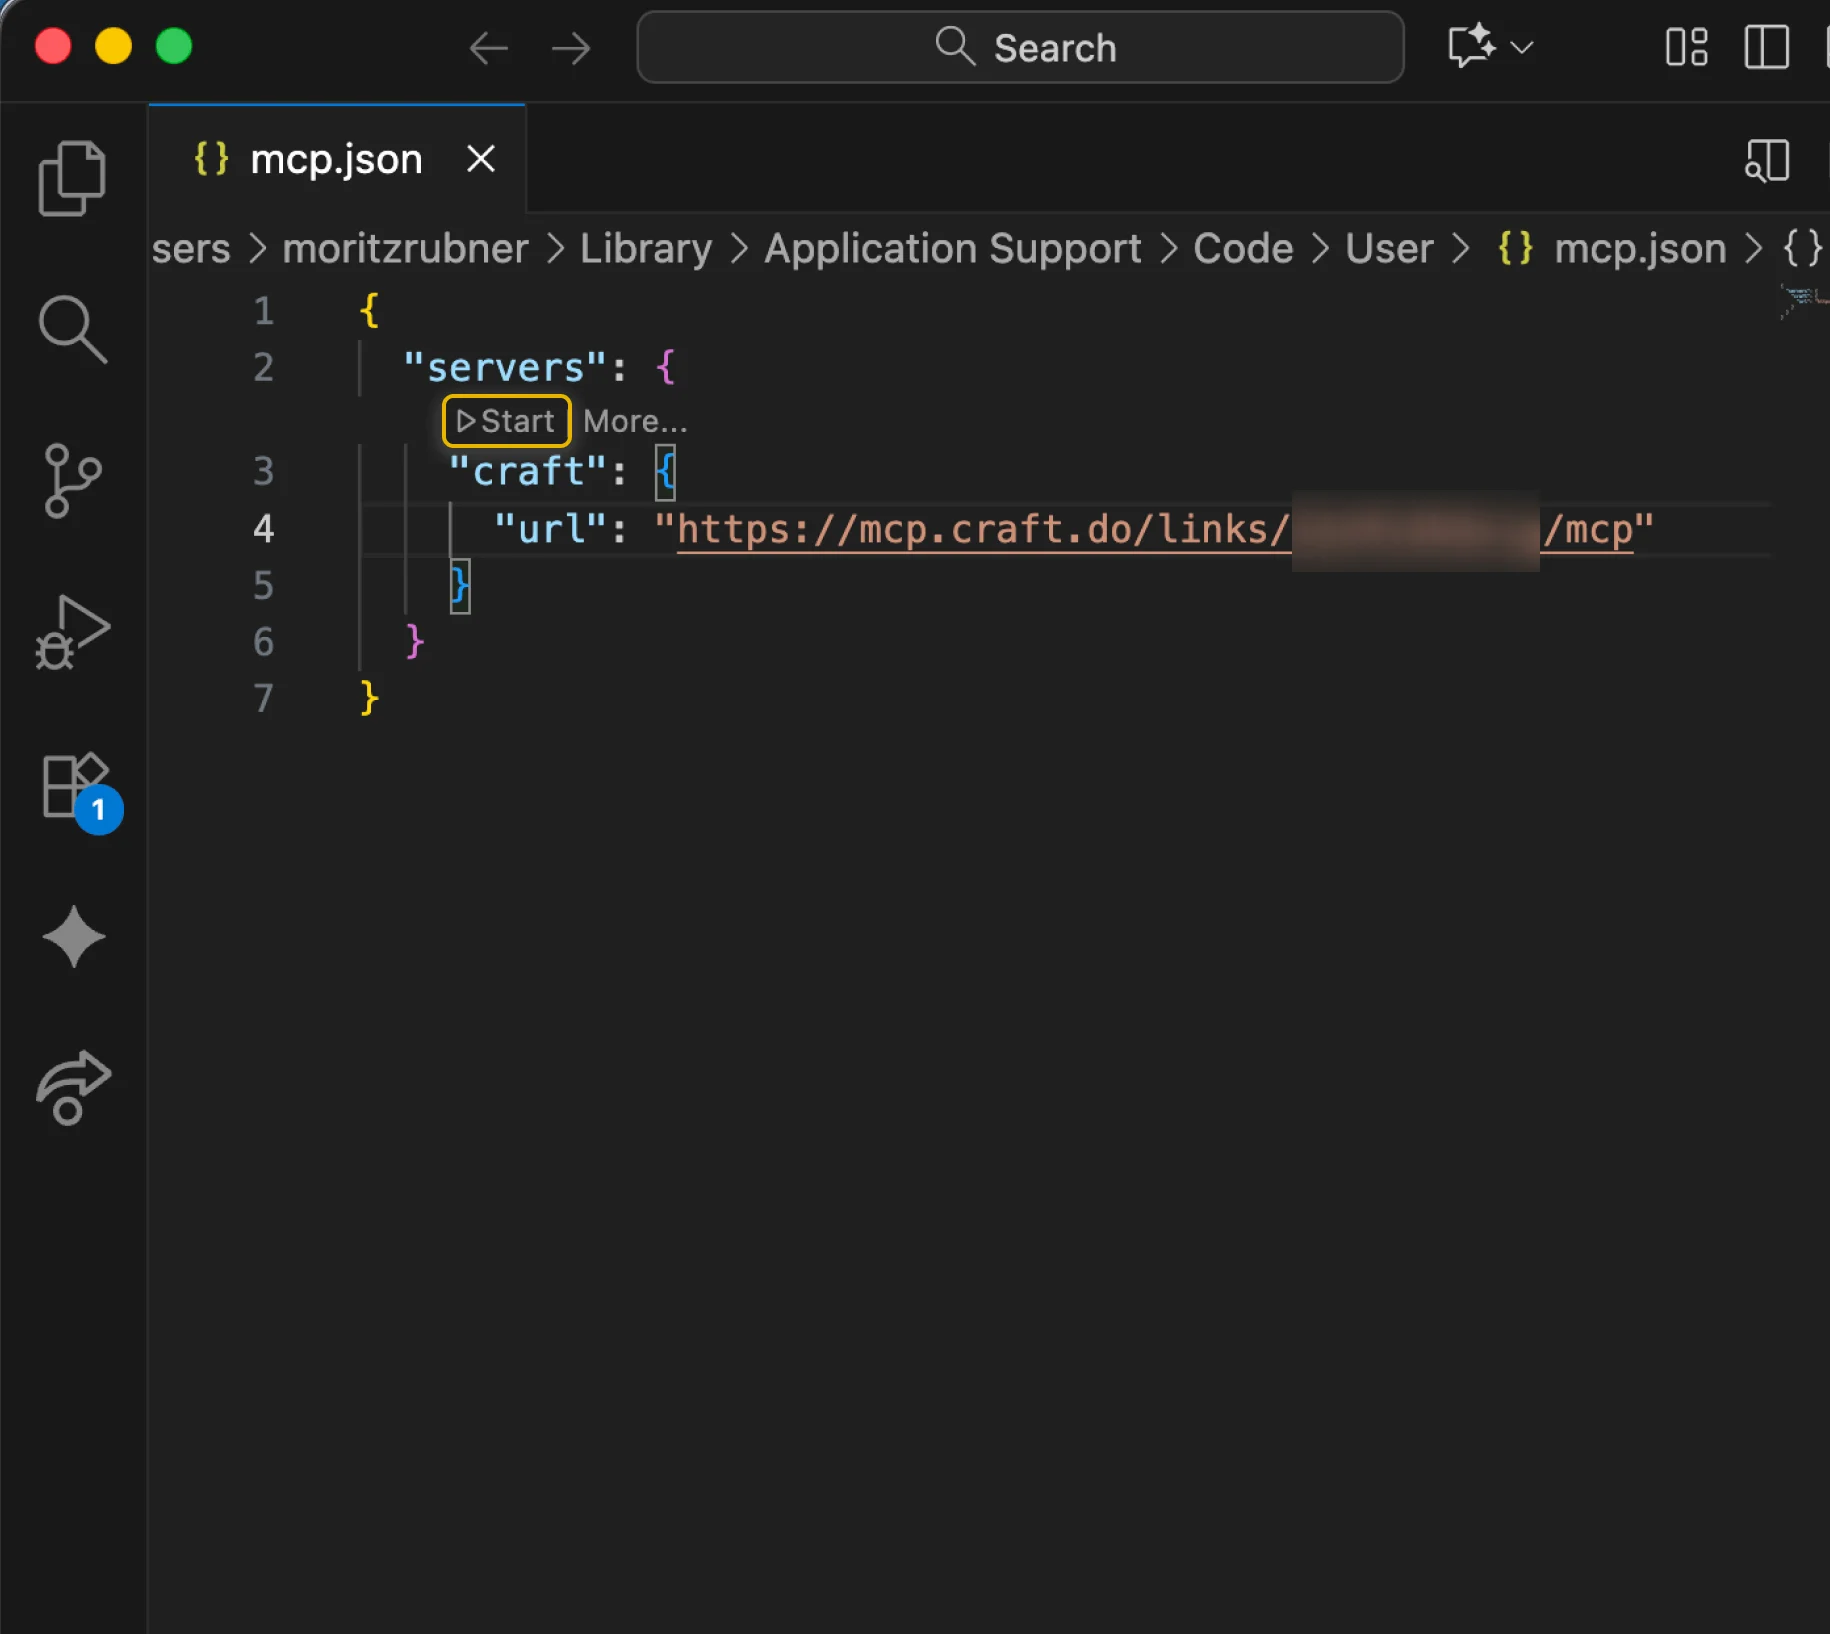1830x1634 pixels.
Task: Open the Application Support breadcrumb
Action: coord(952,249)
